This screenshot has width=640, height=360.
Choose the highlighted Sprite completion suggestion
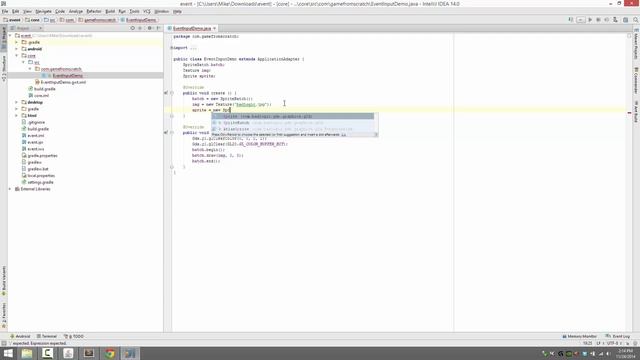(x=293, y=116)
